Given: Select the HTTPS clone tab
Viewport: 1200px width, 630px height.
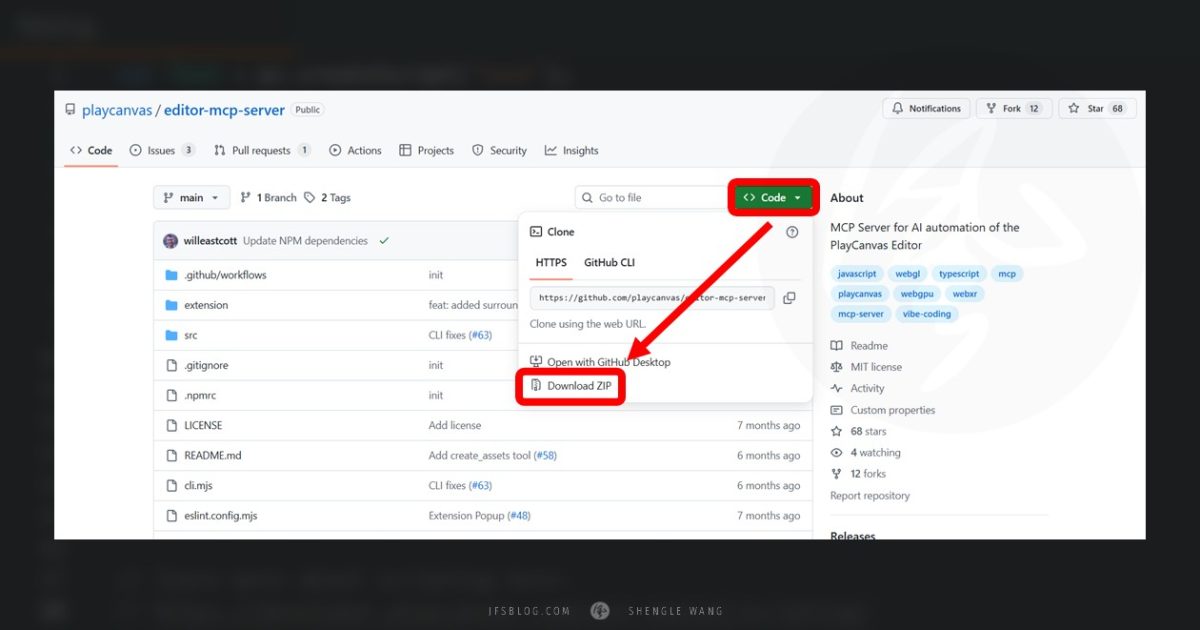Looking at the screenshot, I should [551, 263].
